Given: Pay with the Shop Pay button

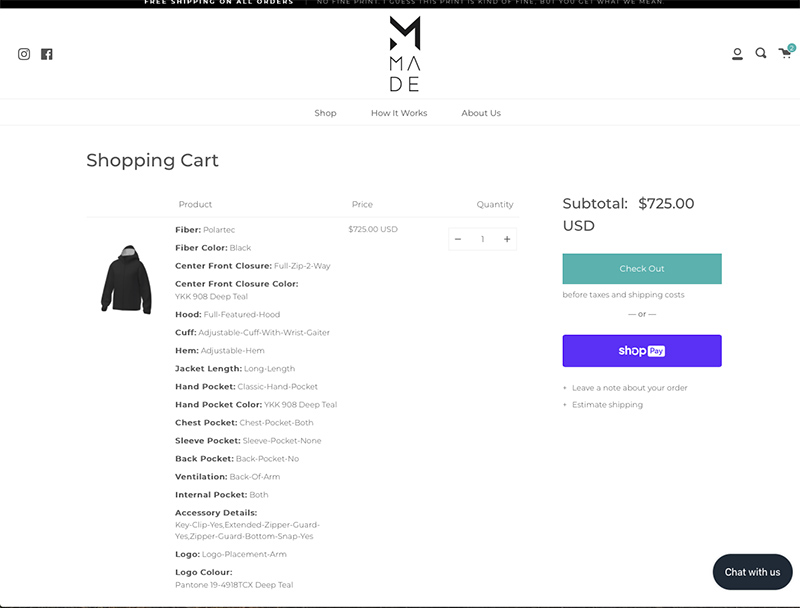Looking at the screenshot, I should coord(642,351).
